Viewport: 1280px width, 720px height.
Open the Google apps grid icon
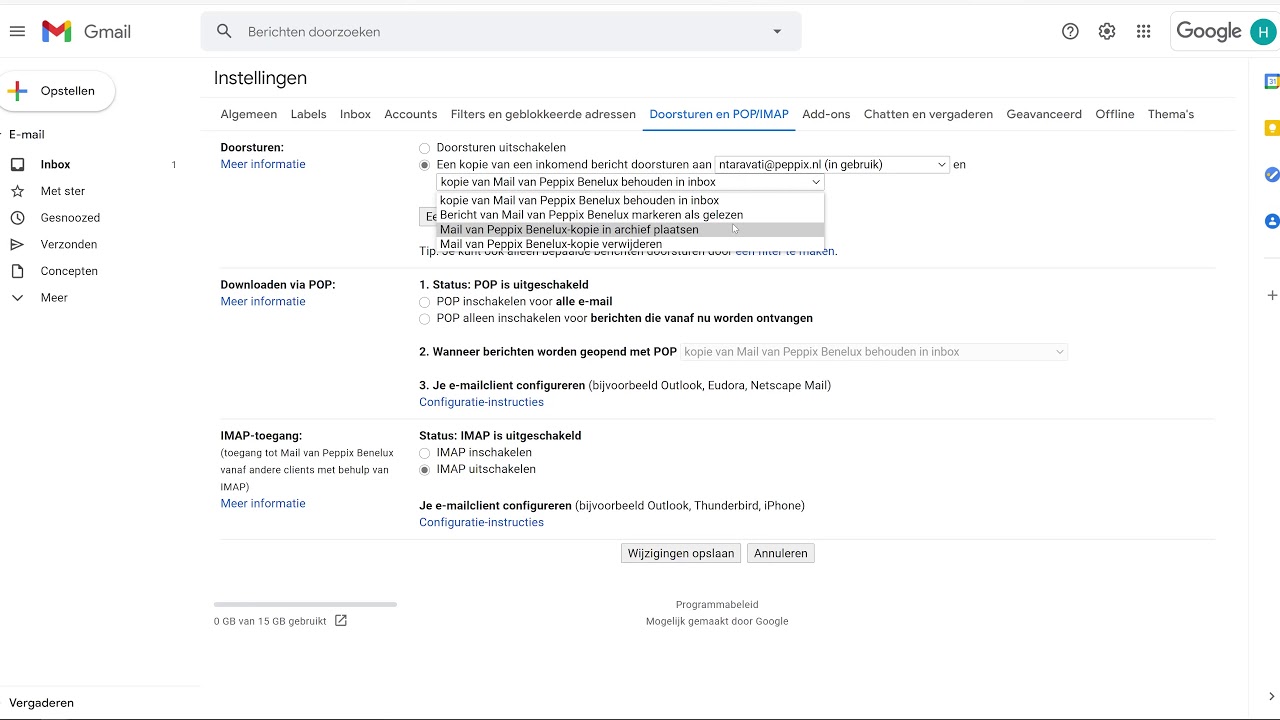point(1144,32)
